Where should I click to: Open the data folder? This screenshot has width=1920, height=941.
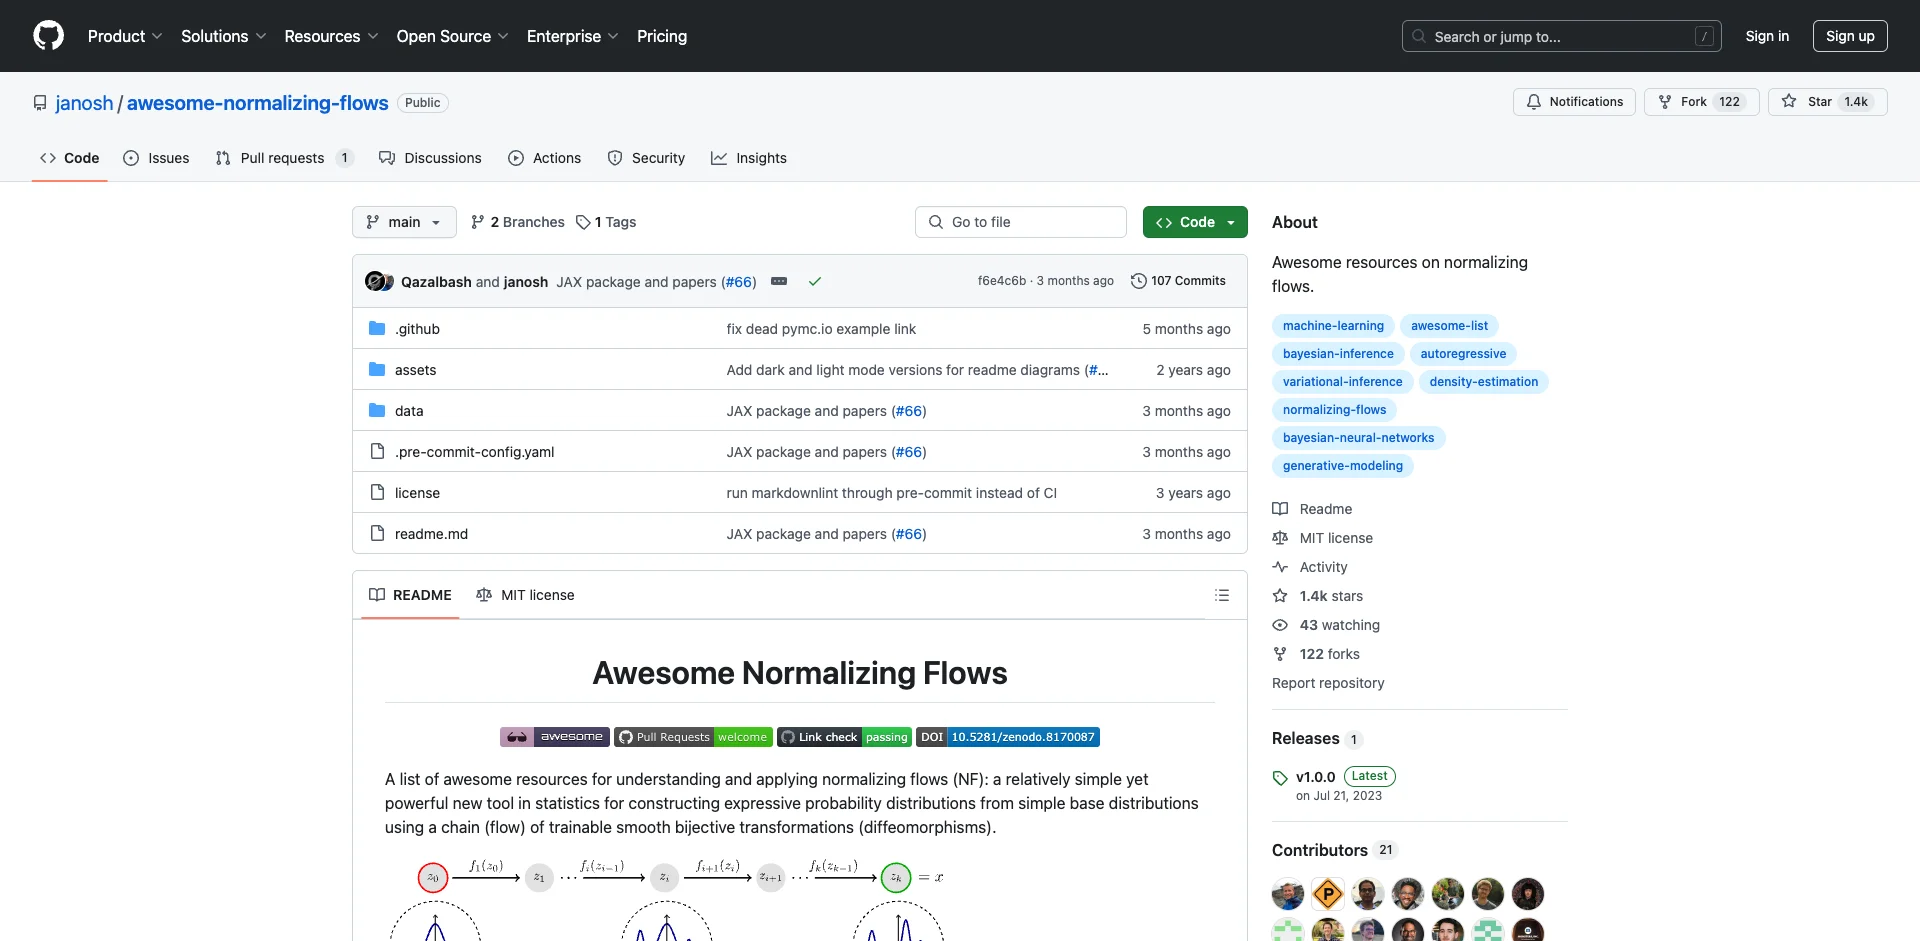point(409,411)
